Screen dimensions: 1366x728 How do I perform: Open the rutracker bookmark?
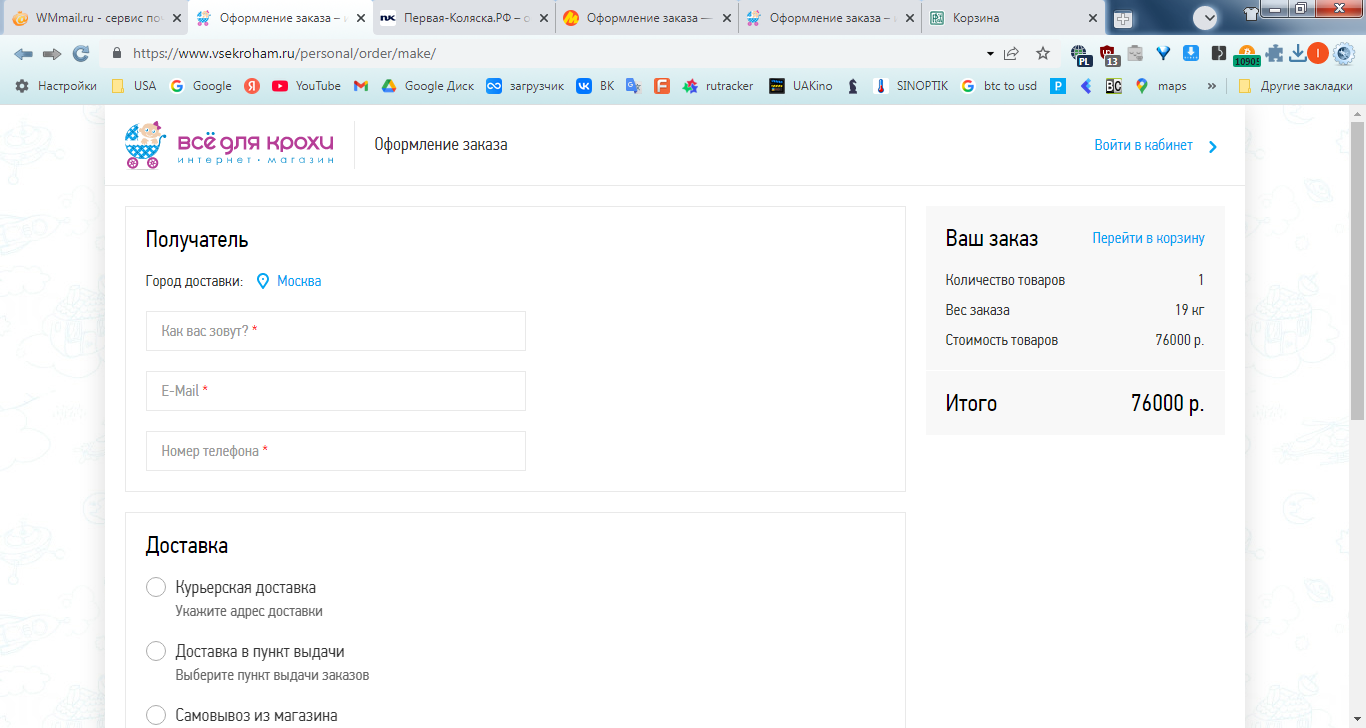(x=718, y=86)
